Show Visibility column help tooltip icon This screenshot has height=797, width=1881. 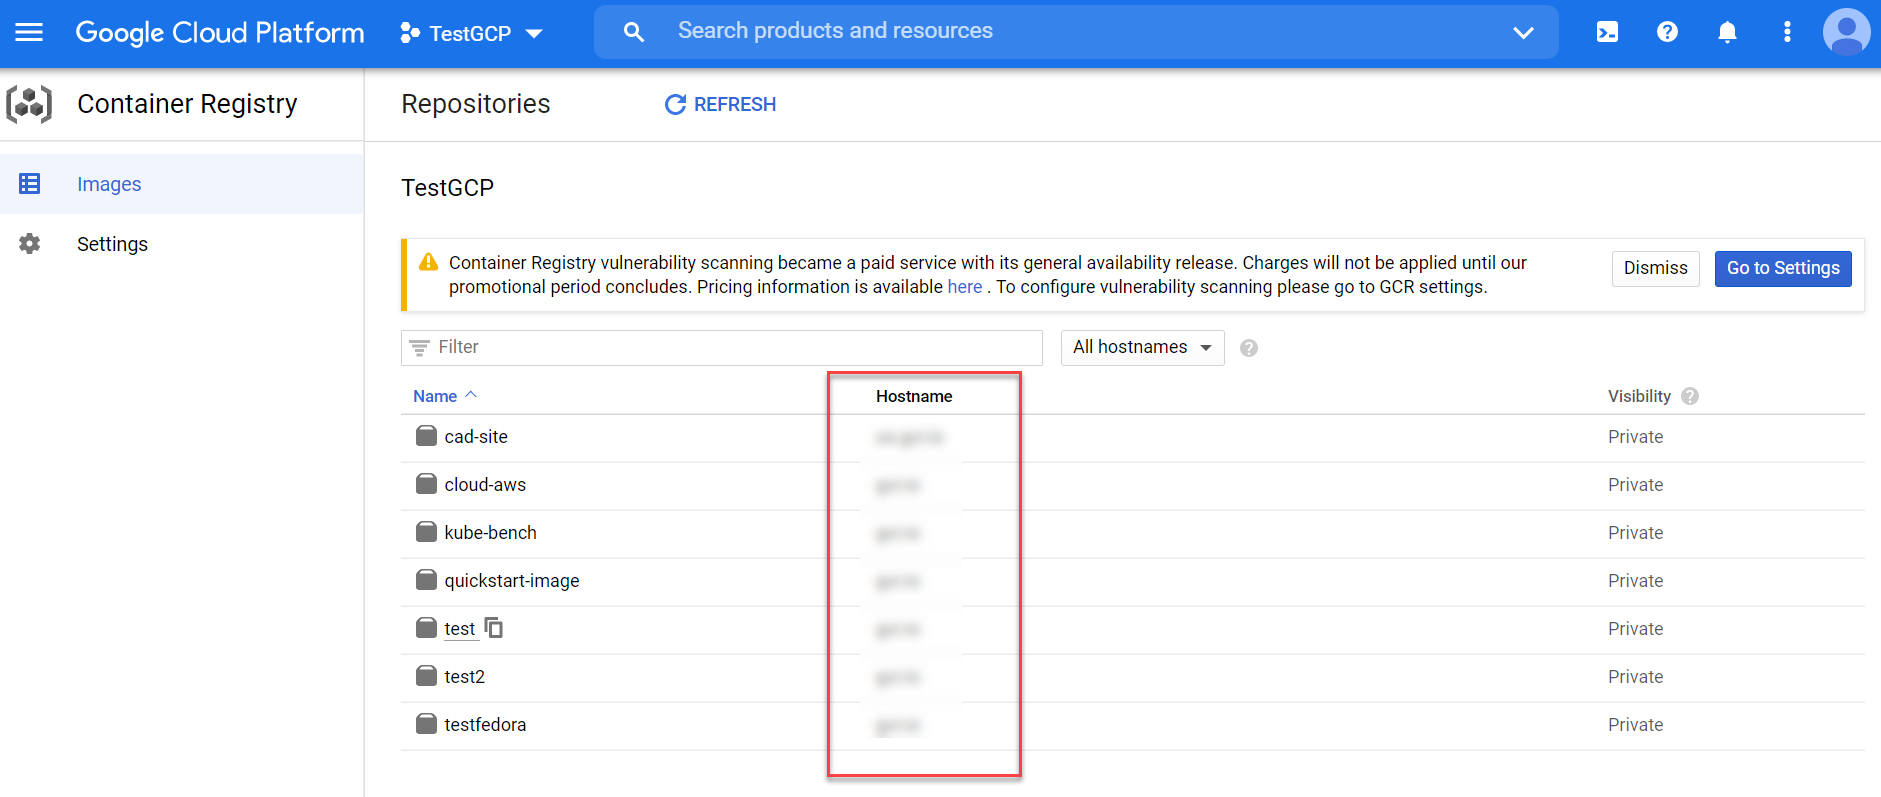[1690, 396]
